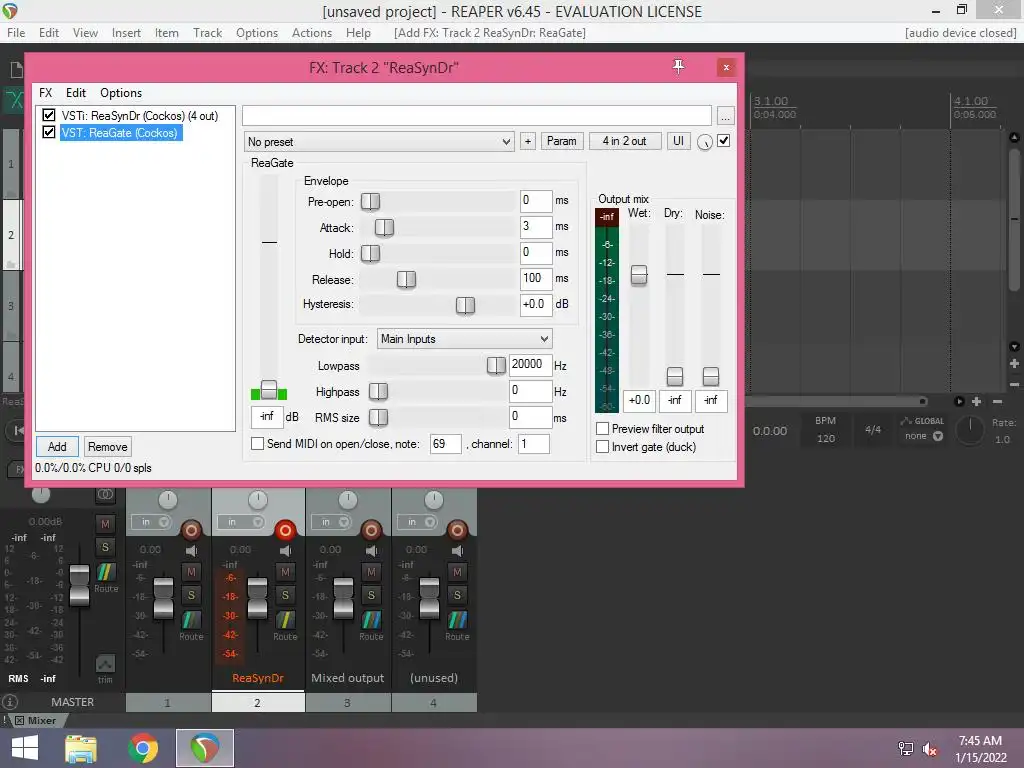Click the Attack value field
The width and height of the screenshot is (1024, 768).
pyautogui.click(x=536, y=227)
